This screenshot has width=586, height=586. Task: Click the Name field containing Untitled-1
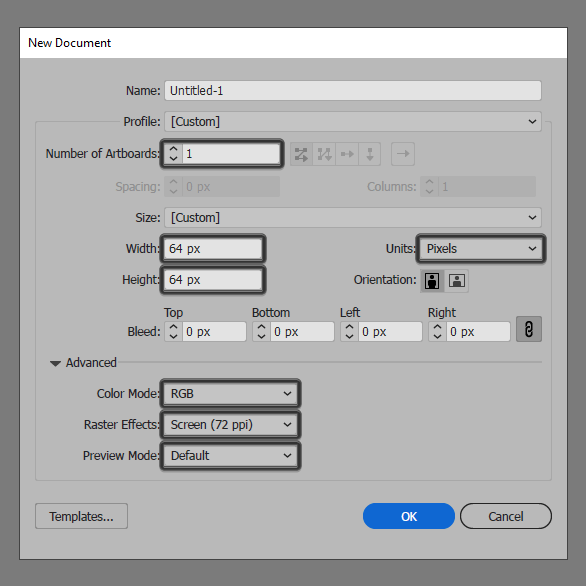pyautogui.click(x=353, y=90)
